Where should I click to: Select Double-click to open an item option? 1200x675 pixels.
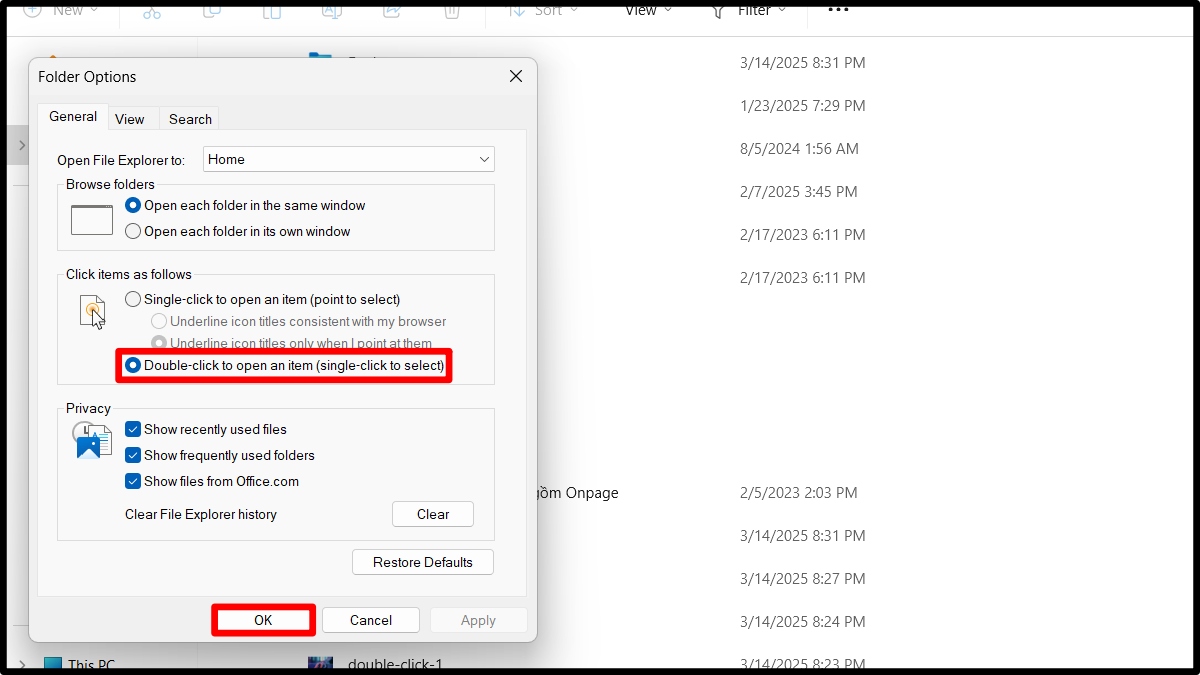[x=285, y=366]
